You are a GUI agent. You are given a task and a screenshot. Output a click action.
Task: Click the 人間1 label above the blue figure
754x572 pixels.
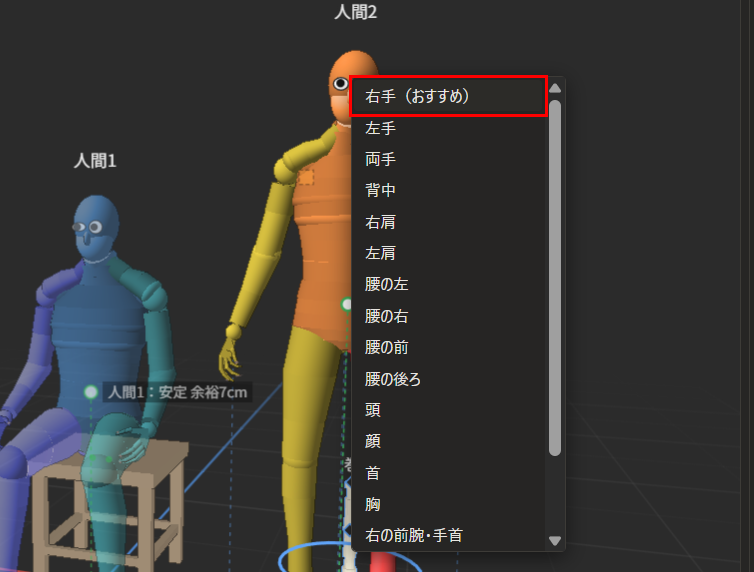coord(95,161)
